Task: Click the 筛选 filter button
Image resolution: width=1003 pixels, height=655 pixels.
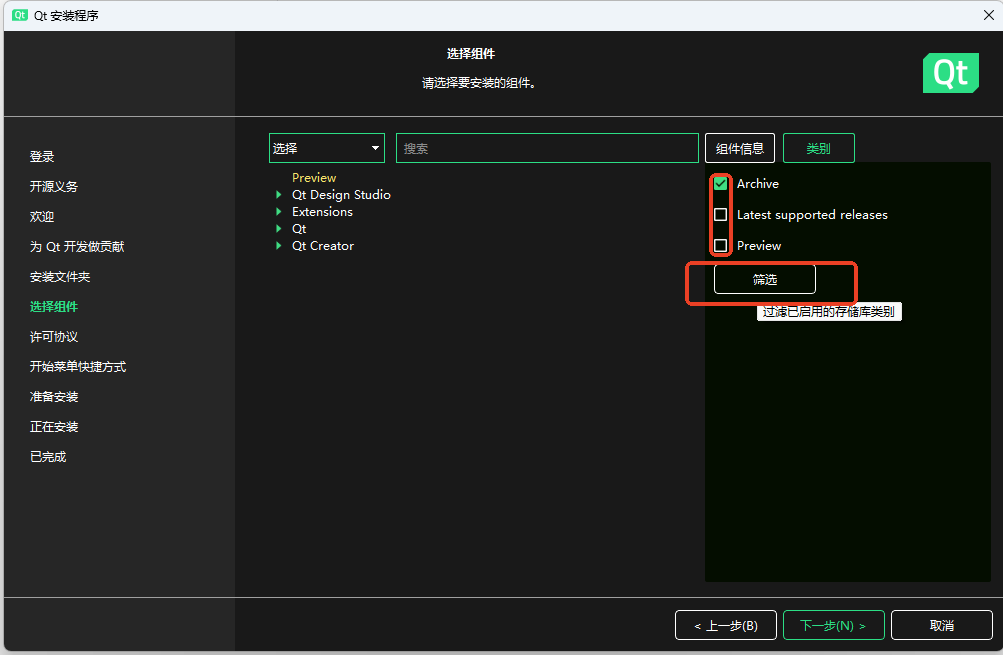Action: tap(764, 280)
